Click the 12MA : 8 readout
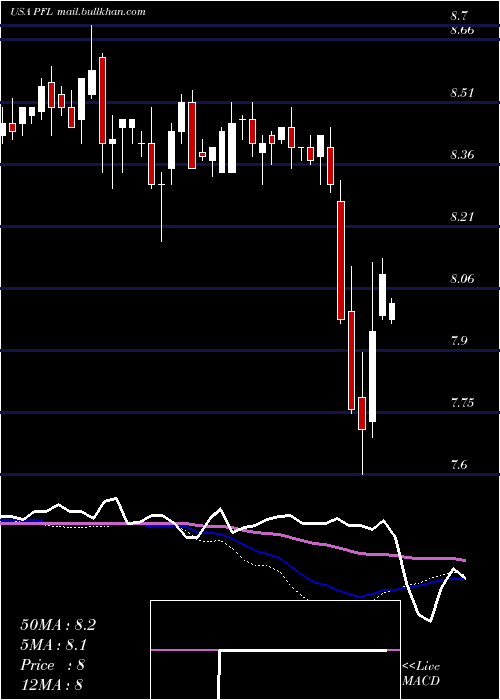Screen dimensions: 500x700 pyautogui.click(x=52, y=685)
